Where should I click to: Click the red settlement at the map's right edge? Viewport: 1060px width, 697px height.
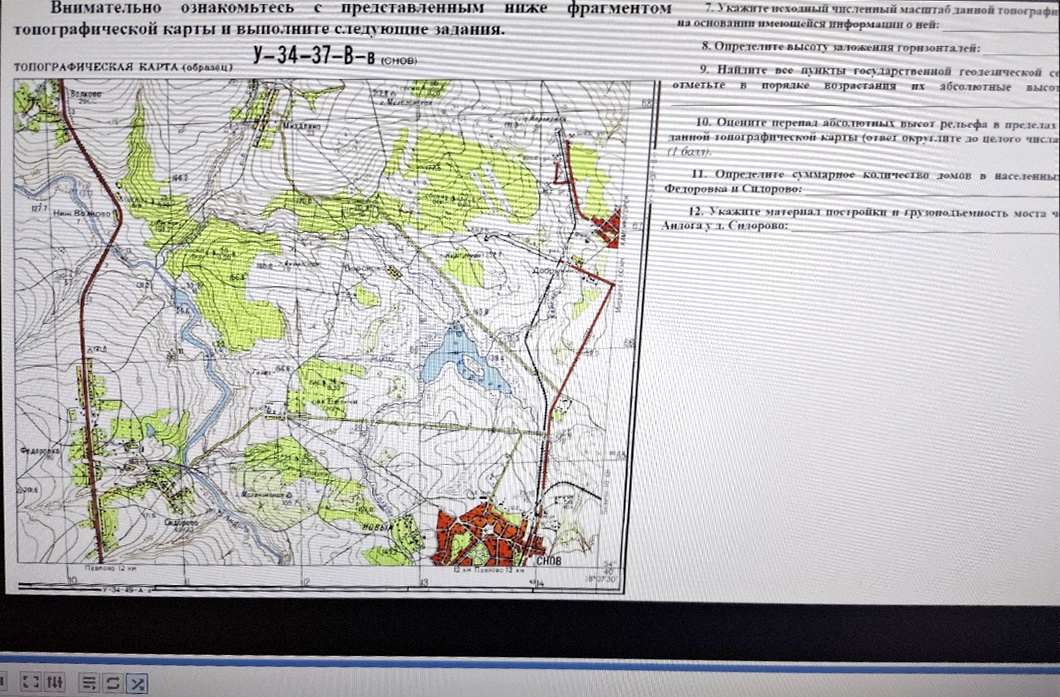(x=607, y=227)
